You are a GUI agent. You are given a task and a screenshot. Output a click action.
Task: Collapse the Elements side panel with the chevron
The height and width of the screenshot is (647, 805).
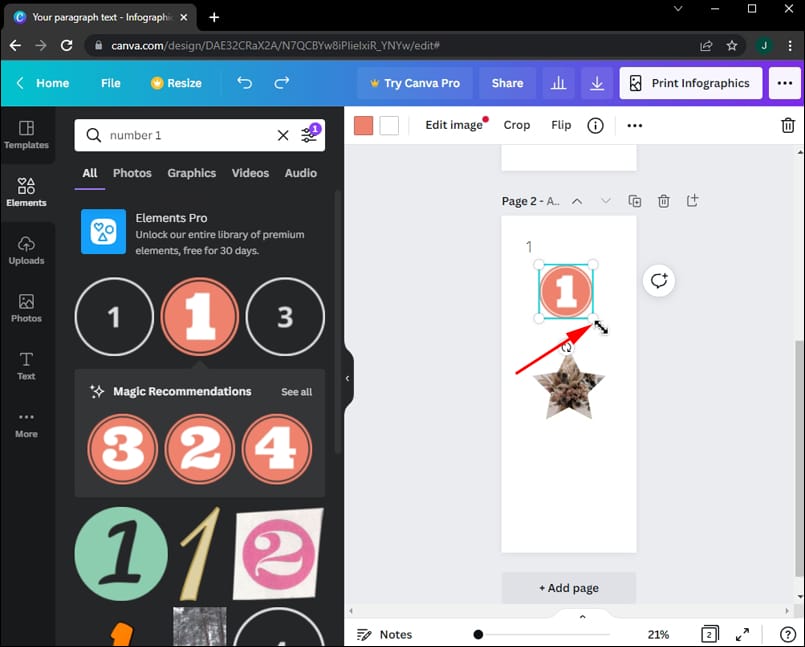point(347,377)
